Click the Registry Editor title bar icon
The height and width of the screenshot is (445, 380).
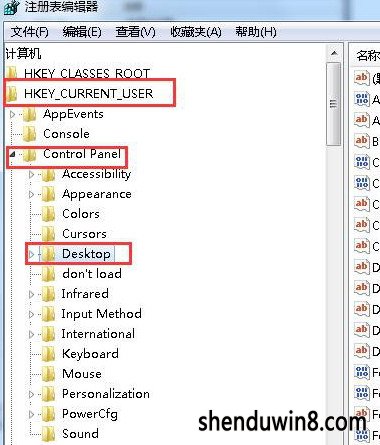tap(11, 7)
